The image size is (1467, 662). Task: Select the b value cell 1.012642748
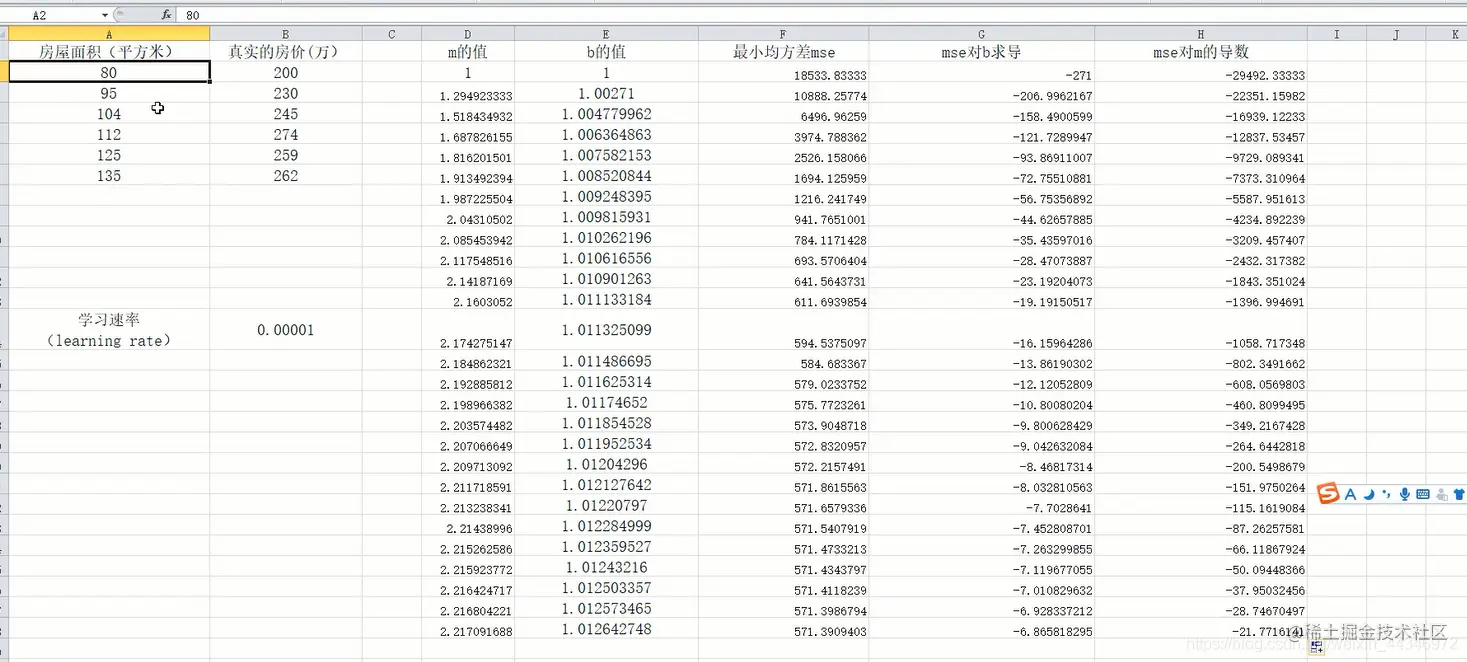point(606,629)
